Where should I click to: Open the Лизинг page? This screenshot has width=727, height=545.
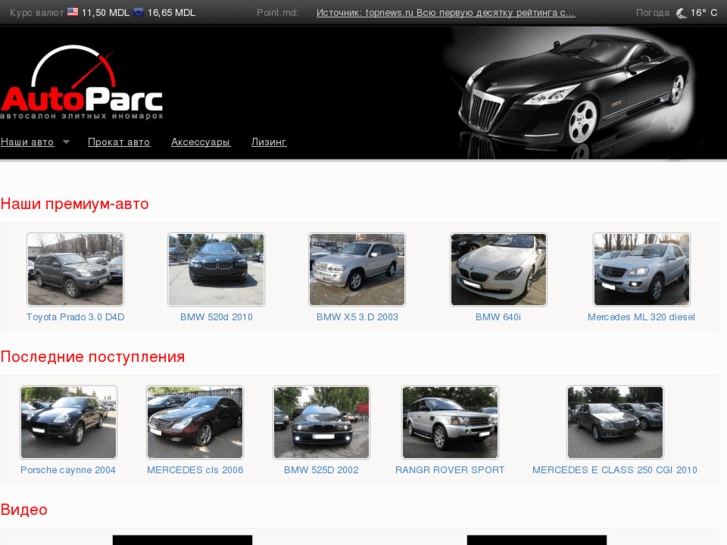tap(269, 142)
